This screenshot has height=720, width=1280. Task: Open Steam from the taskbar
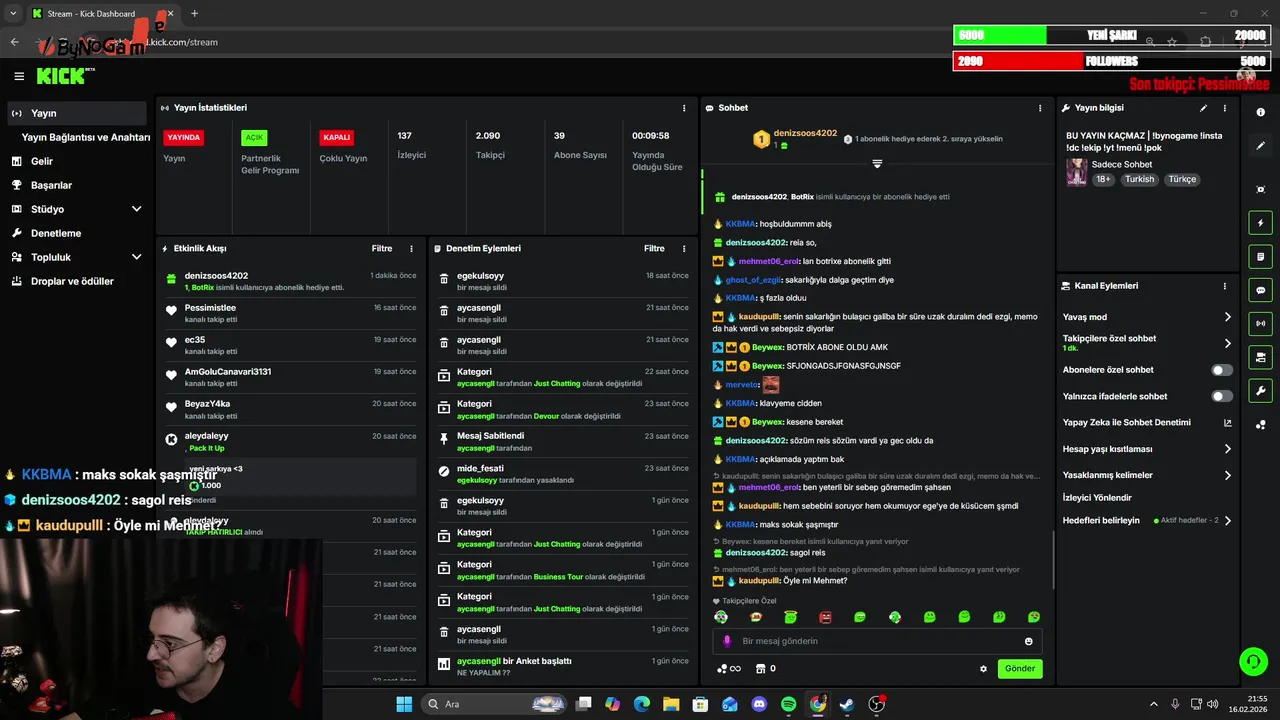point(847,704)
